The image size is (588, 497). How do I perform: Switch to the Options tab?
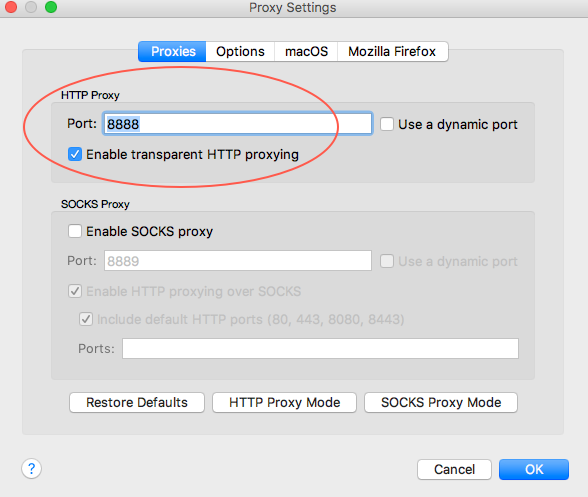tap(240, 51)
